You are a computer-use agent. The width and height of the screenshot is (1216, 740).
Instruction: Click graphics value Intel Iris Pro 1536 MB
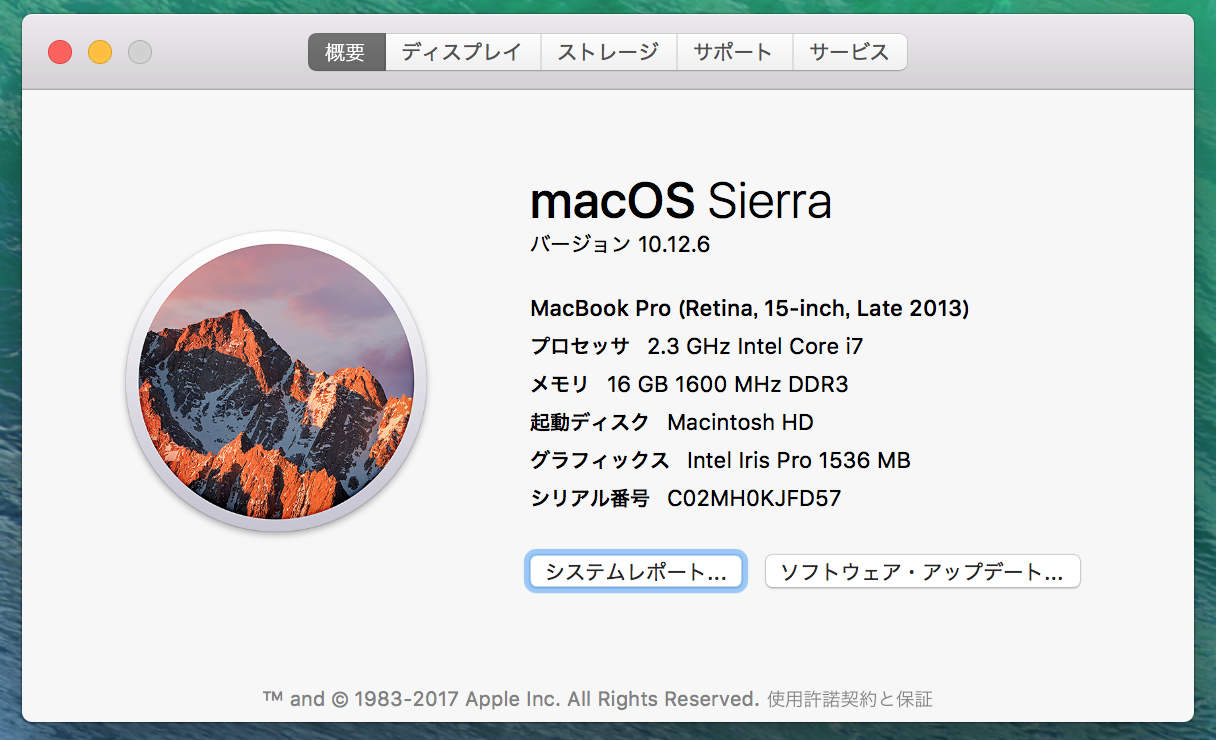point(799,461)
